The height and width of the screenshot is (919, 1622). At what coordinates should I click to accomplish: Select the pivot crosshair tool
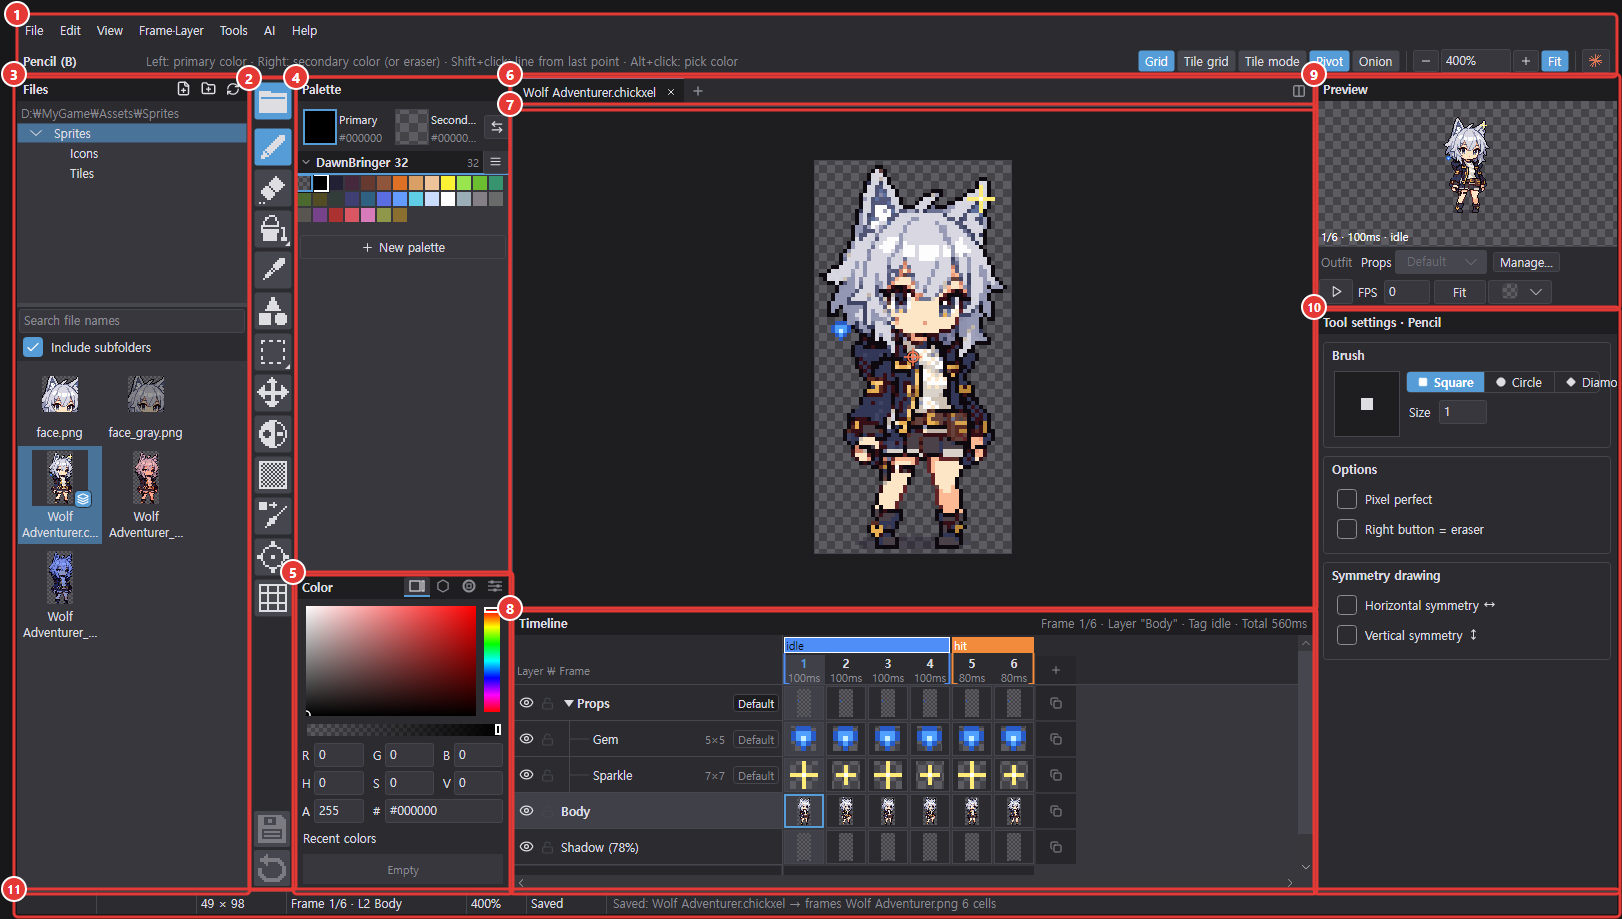[x=273, y=557]
